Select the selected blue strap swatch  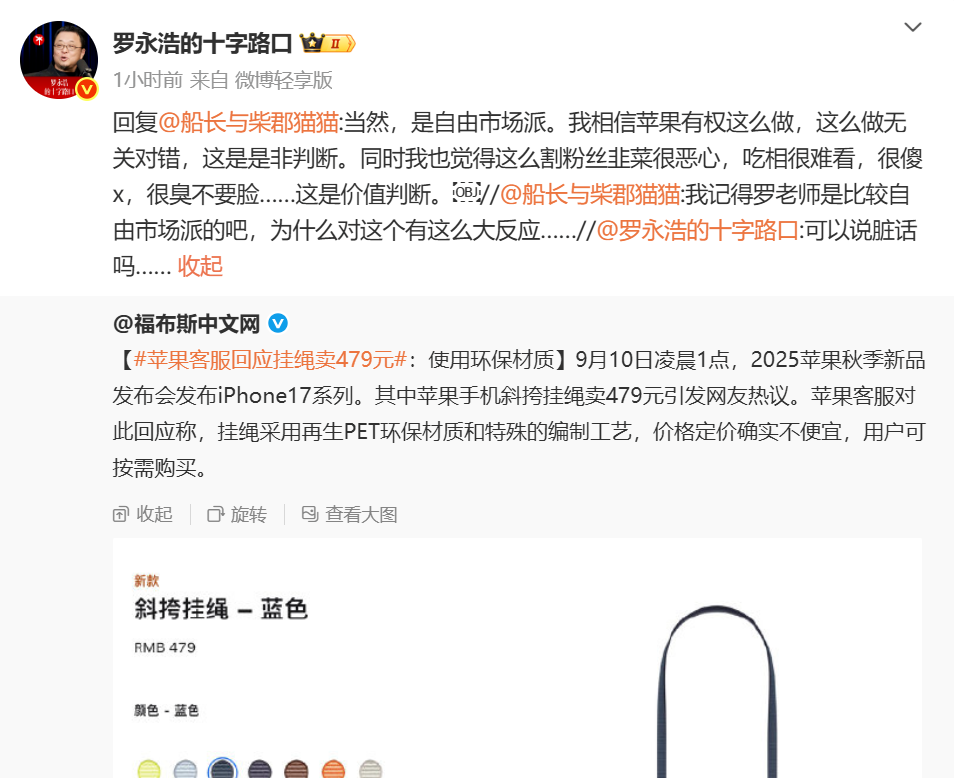click(x=222, y=769)
